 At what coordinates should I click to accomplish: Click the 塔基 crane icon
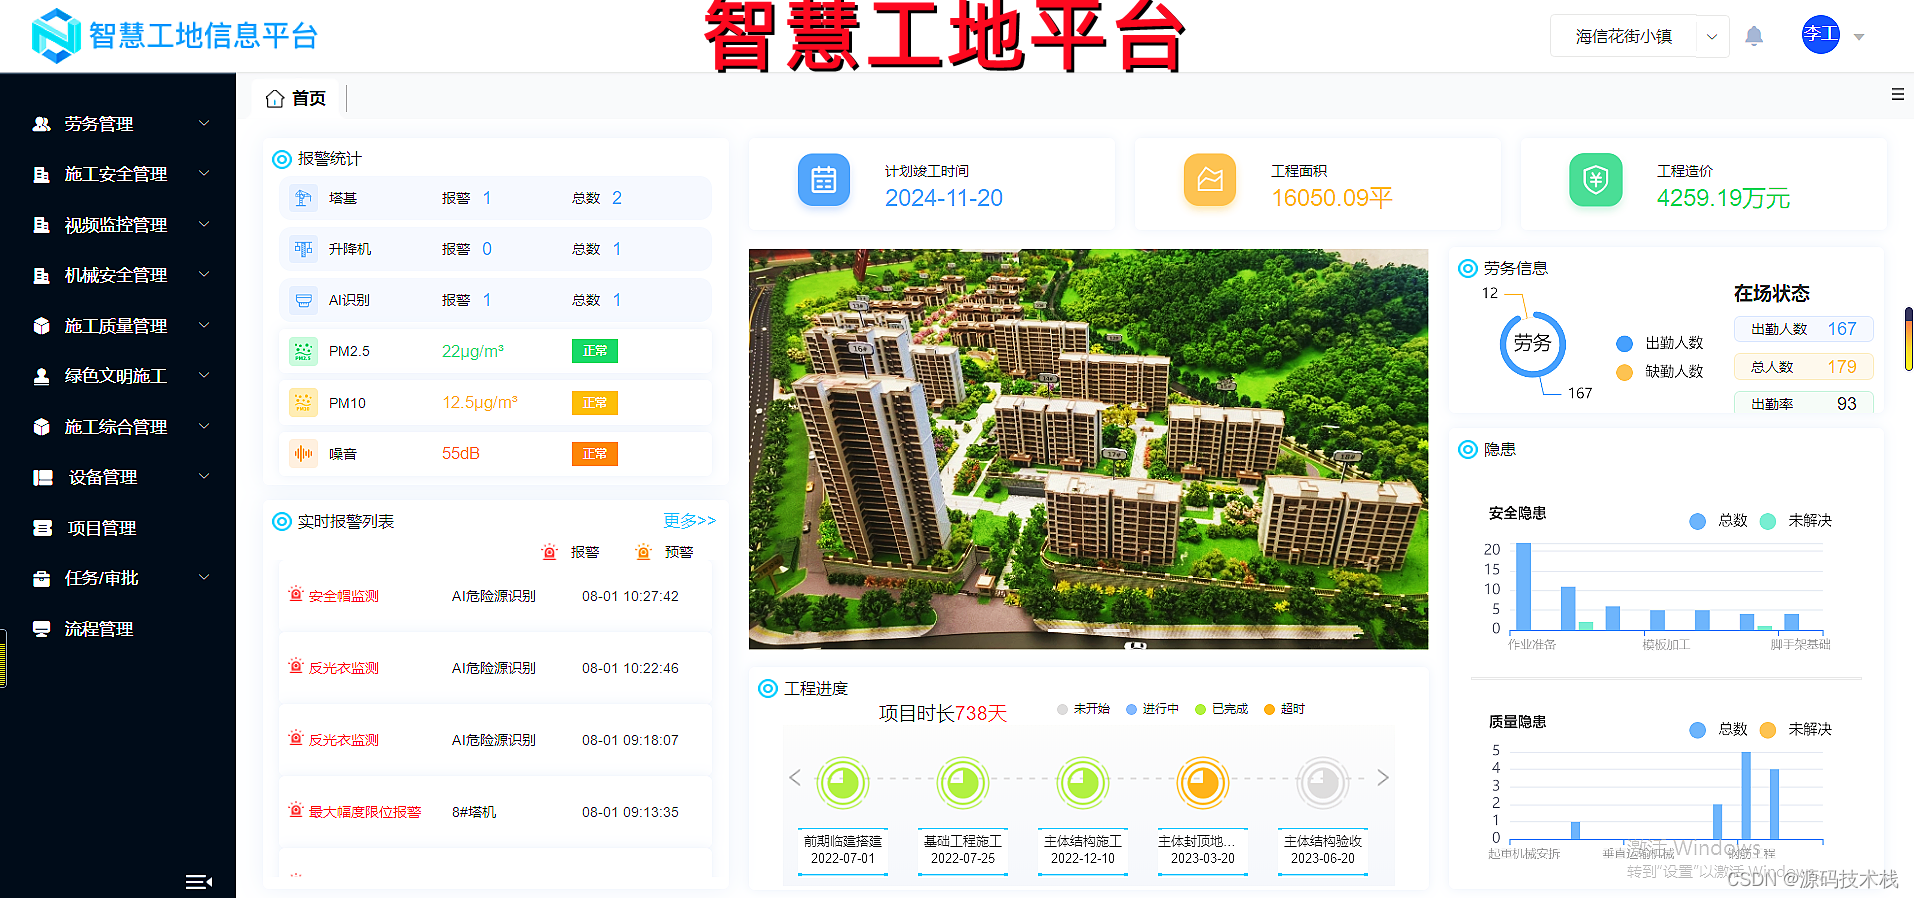pyautogui.click(x=303, y=198)
